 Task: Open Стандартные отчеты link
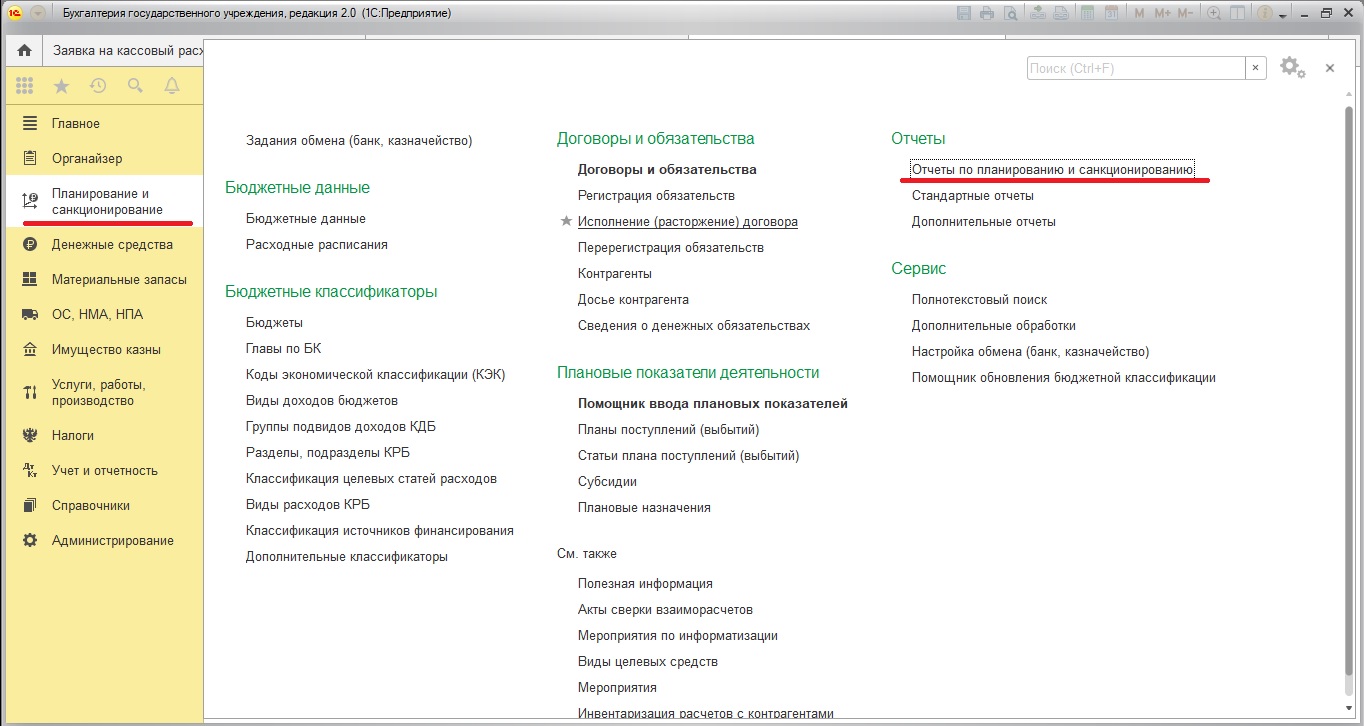click(x=973, y=196)
